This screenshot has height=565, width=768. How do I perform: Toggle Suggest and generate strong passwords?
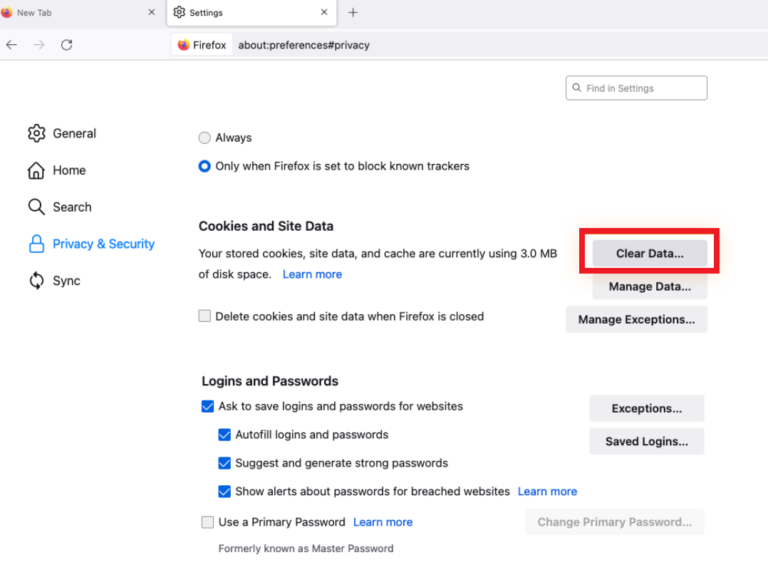225,463
